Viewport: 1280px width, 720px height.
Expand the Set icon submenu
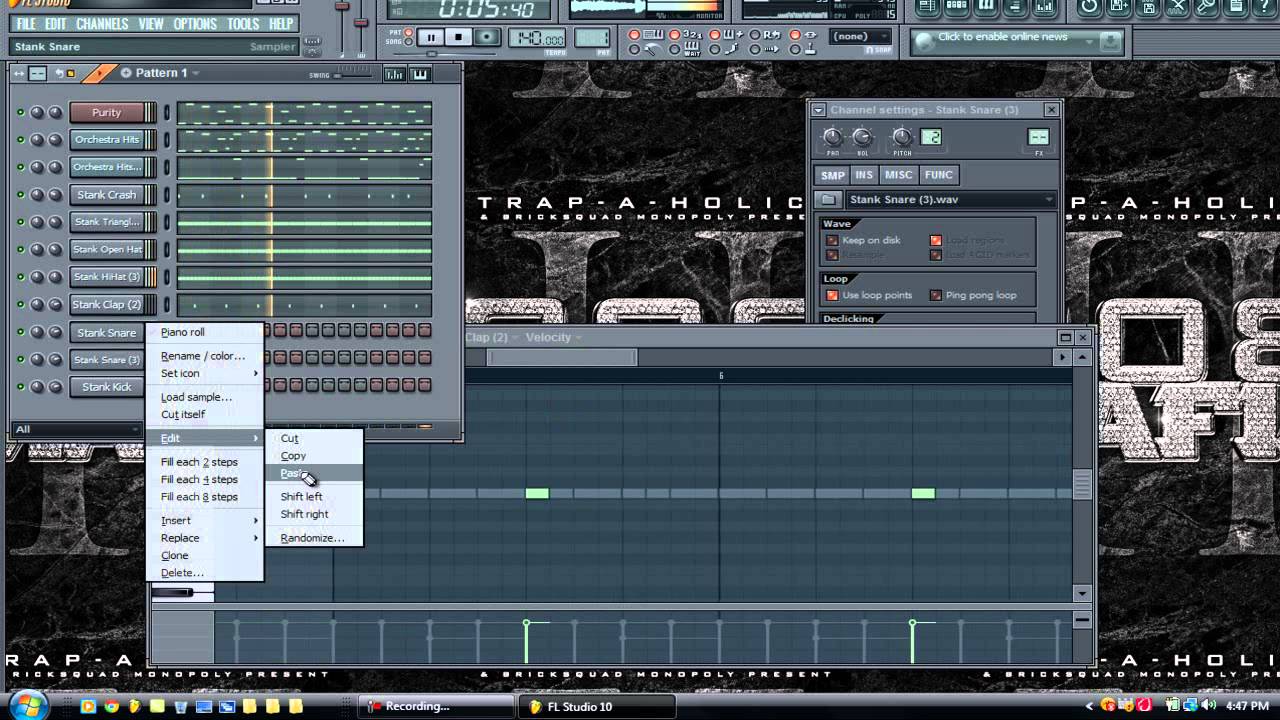205,373
